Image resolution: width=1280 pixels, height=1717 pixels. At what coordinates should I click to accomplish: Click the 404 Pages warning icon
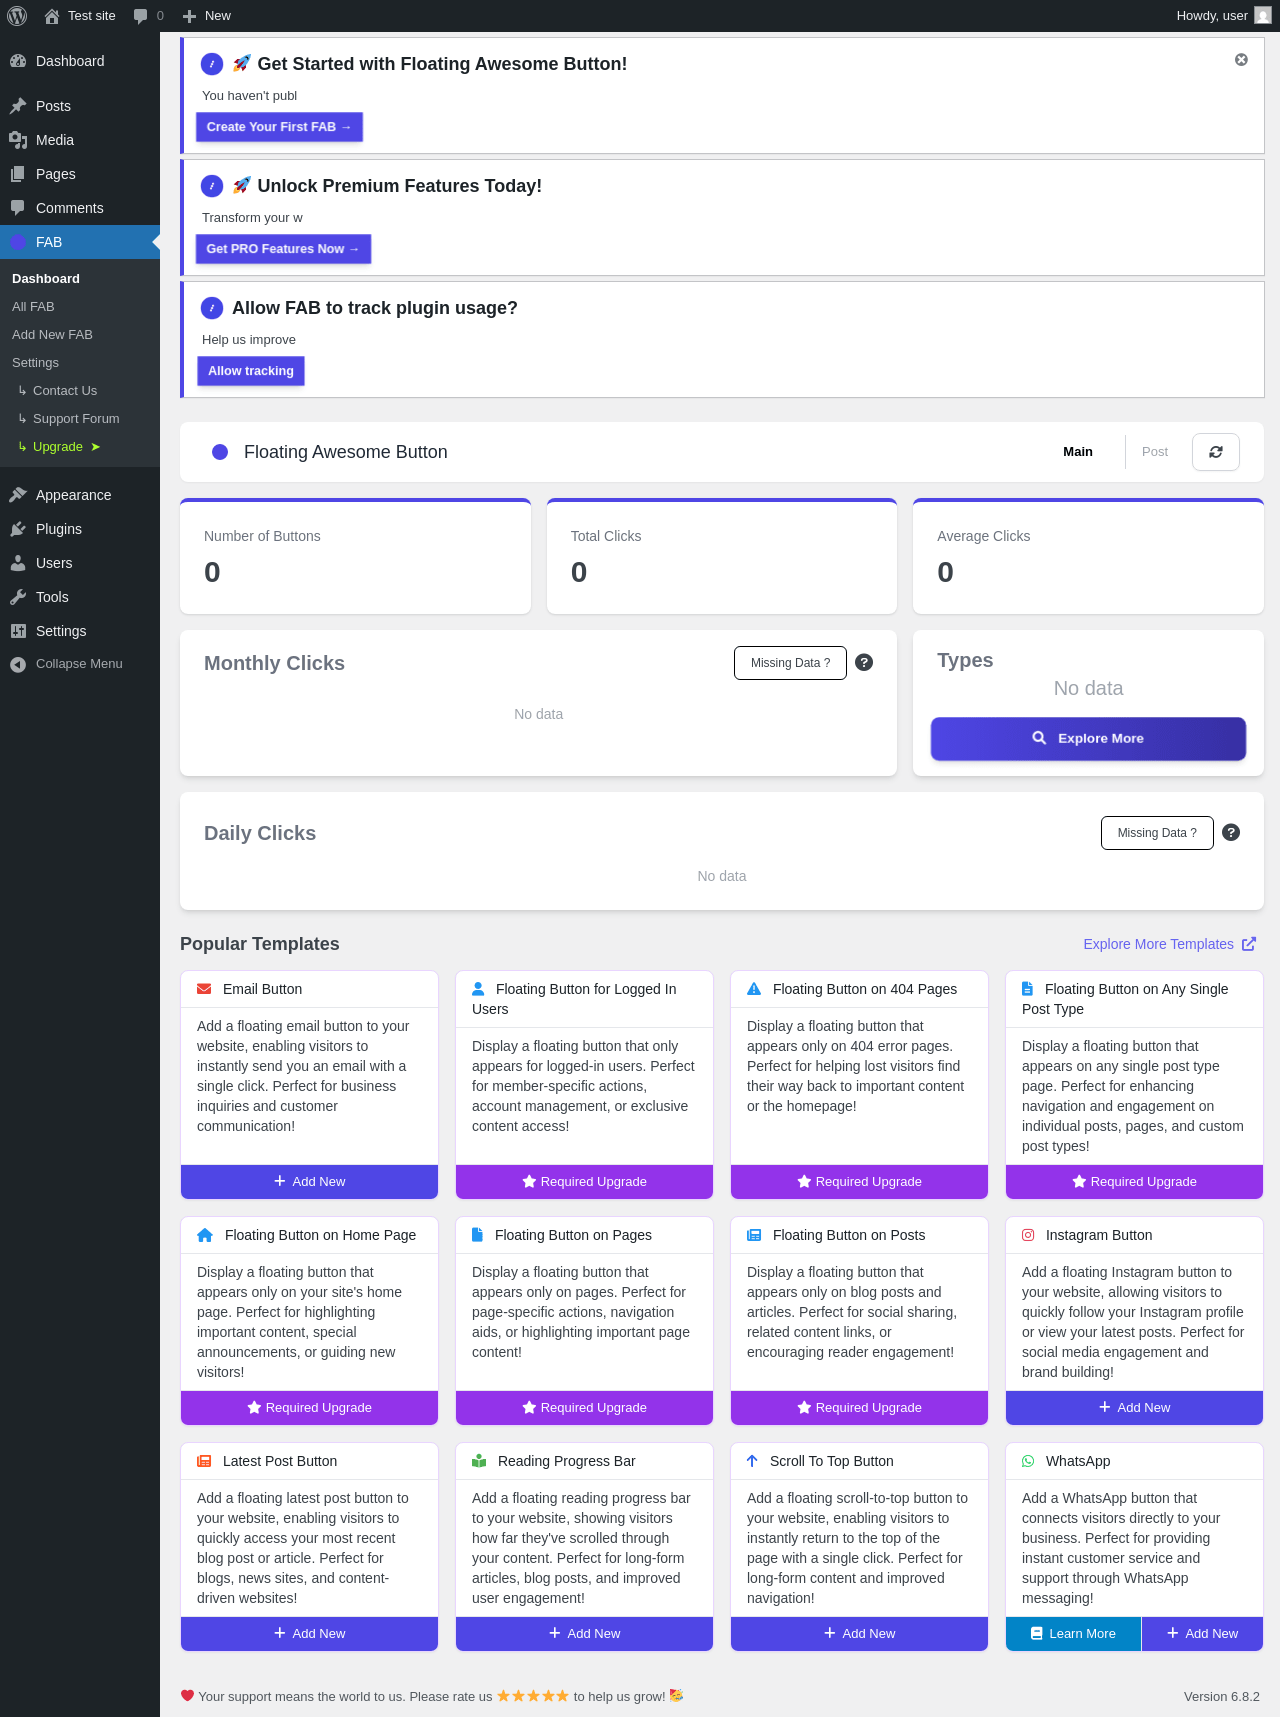[x=754, y=989]
